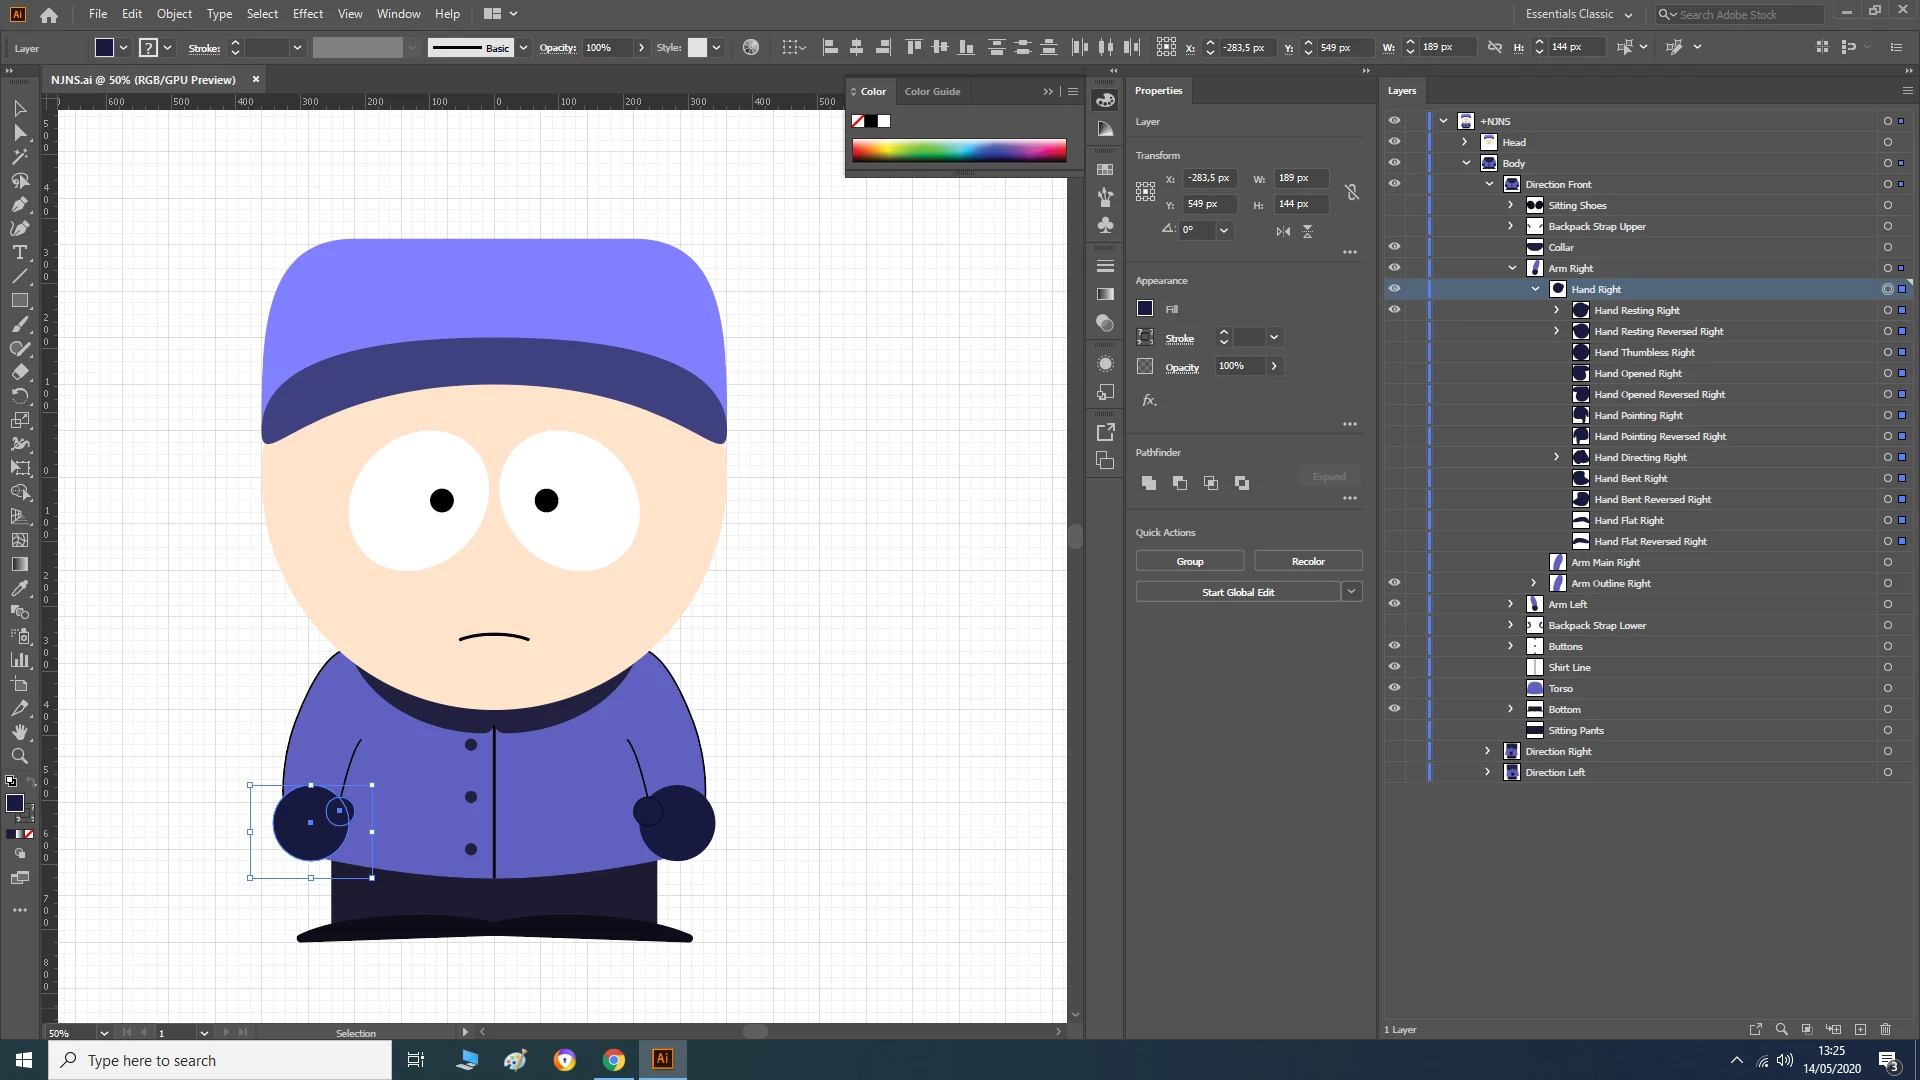Open the Start Global Edit dropdown arrow

[1351, 592]
